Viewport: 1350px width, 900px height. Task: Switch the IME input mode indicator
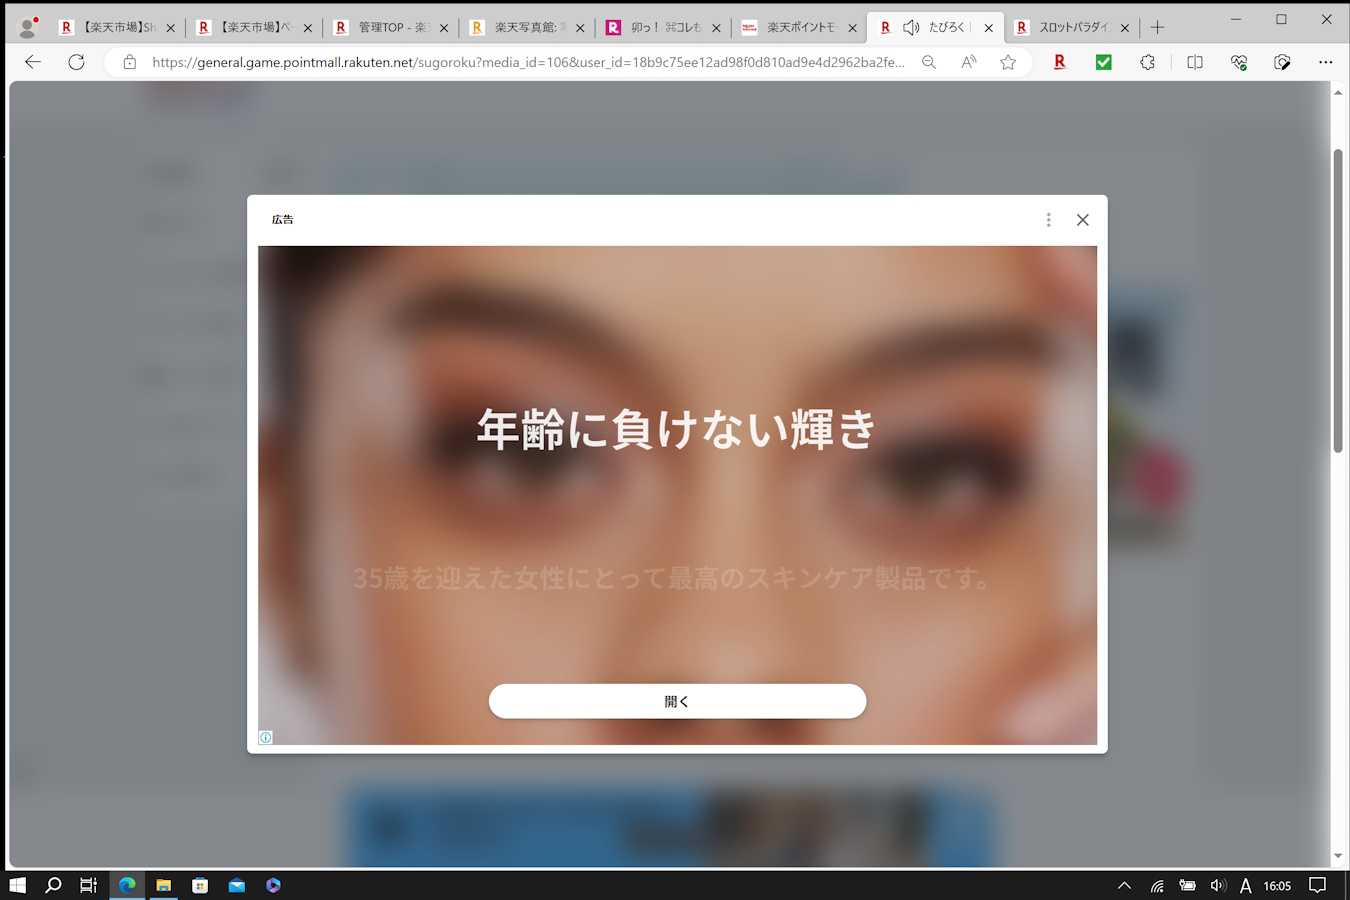1245,885
